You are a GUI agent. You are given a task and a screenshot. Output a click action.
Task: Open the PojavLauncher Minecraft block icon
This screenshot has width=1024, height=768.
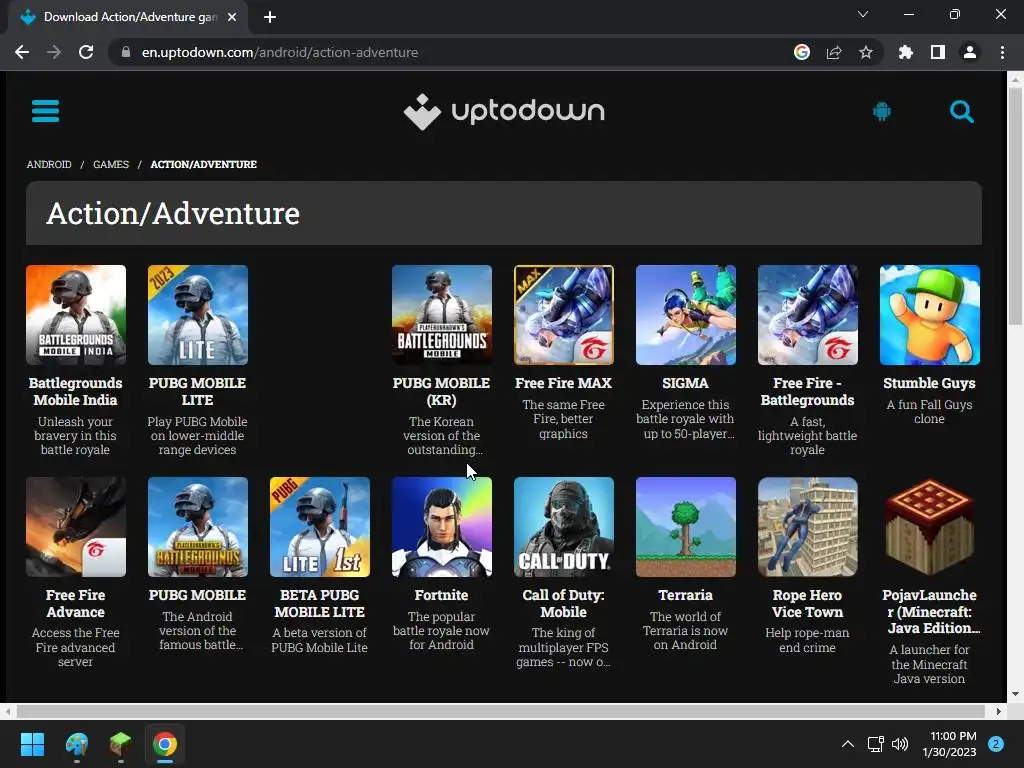point(930,527)
